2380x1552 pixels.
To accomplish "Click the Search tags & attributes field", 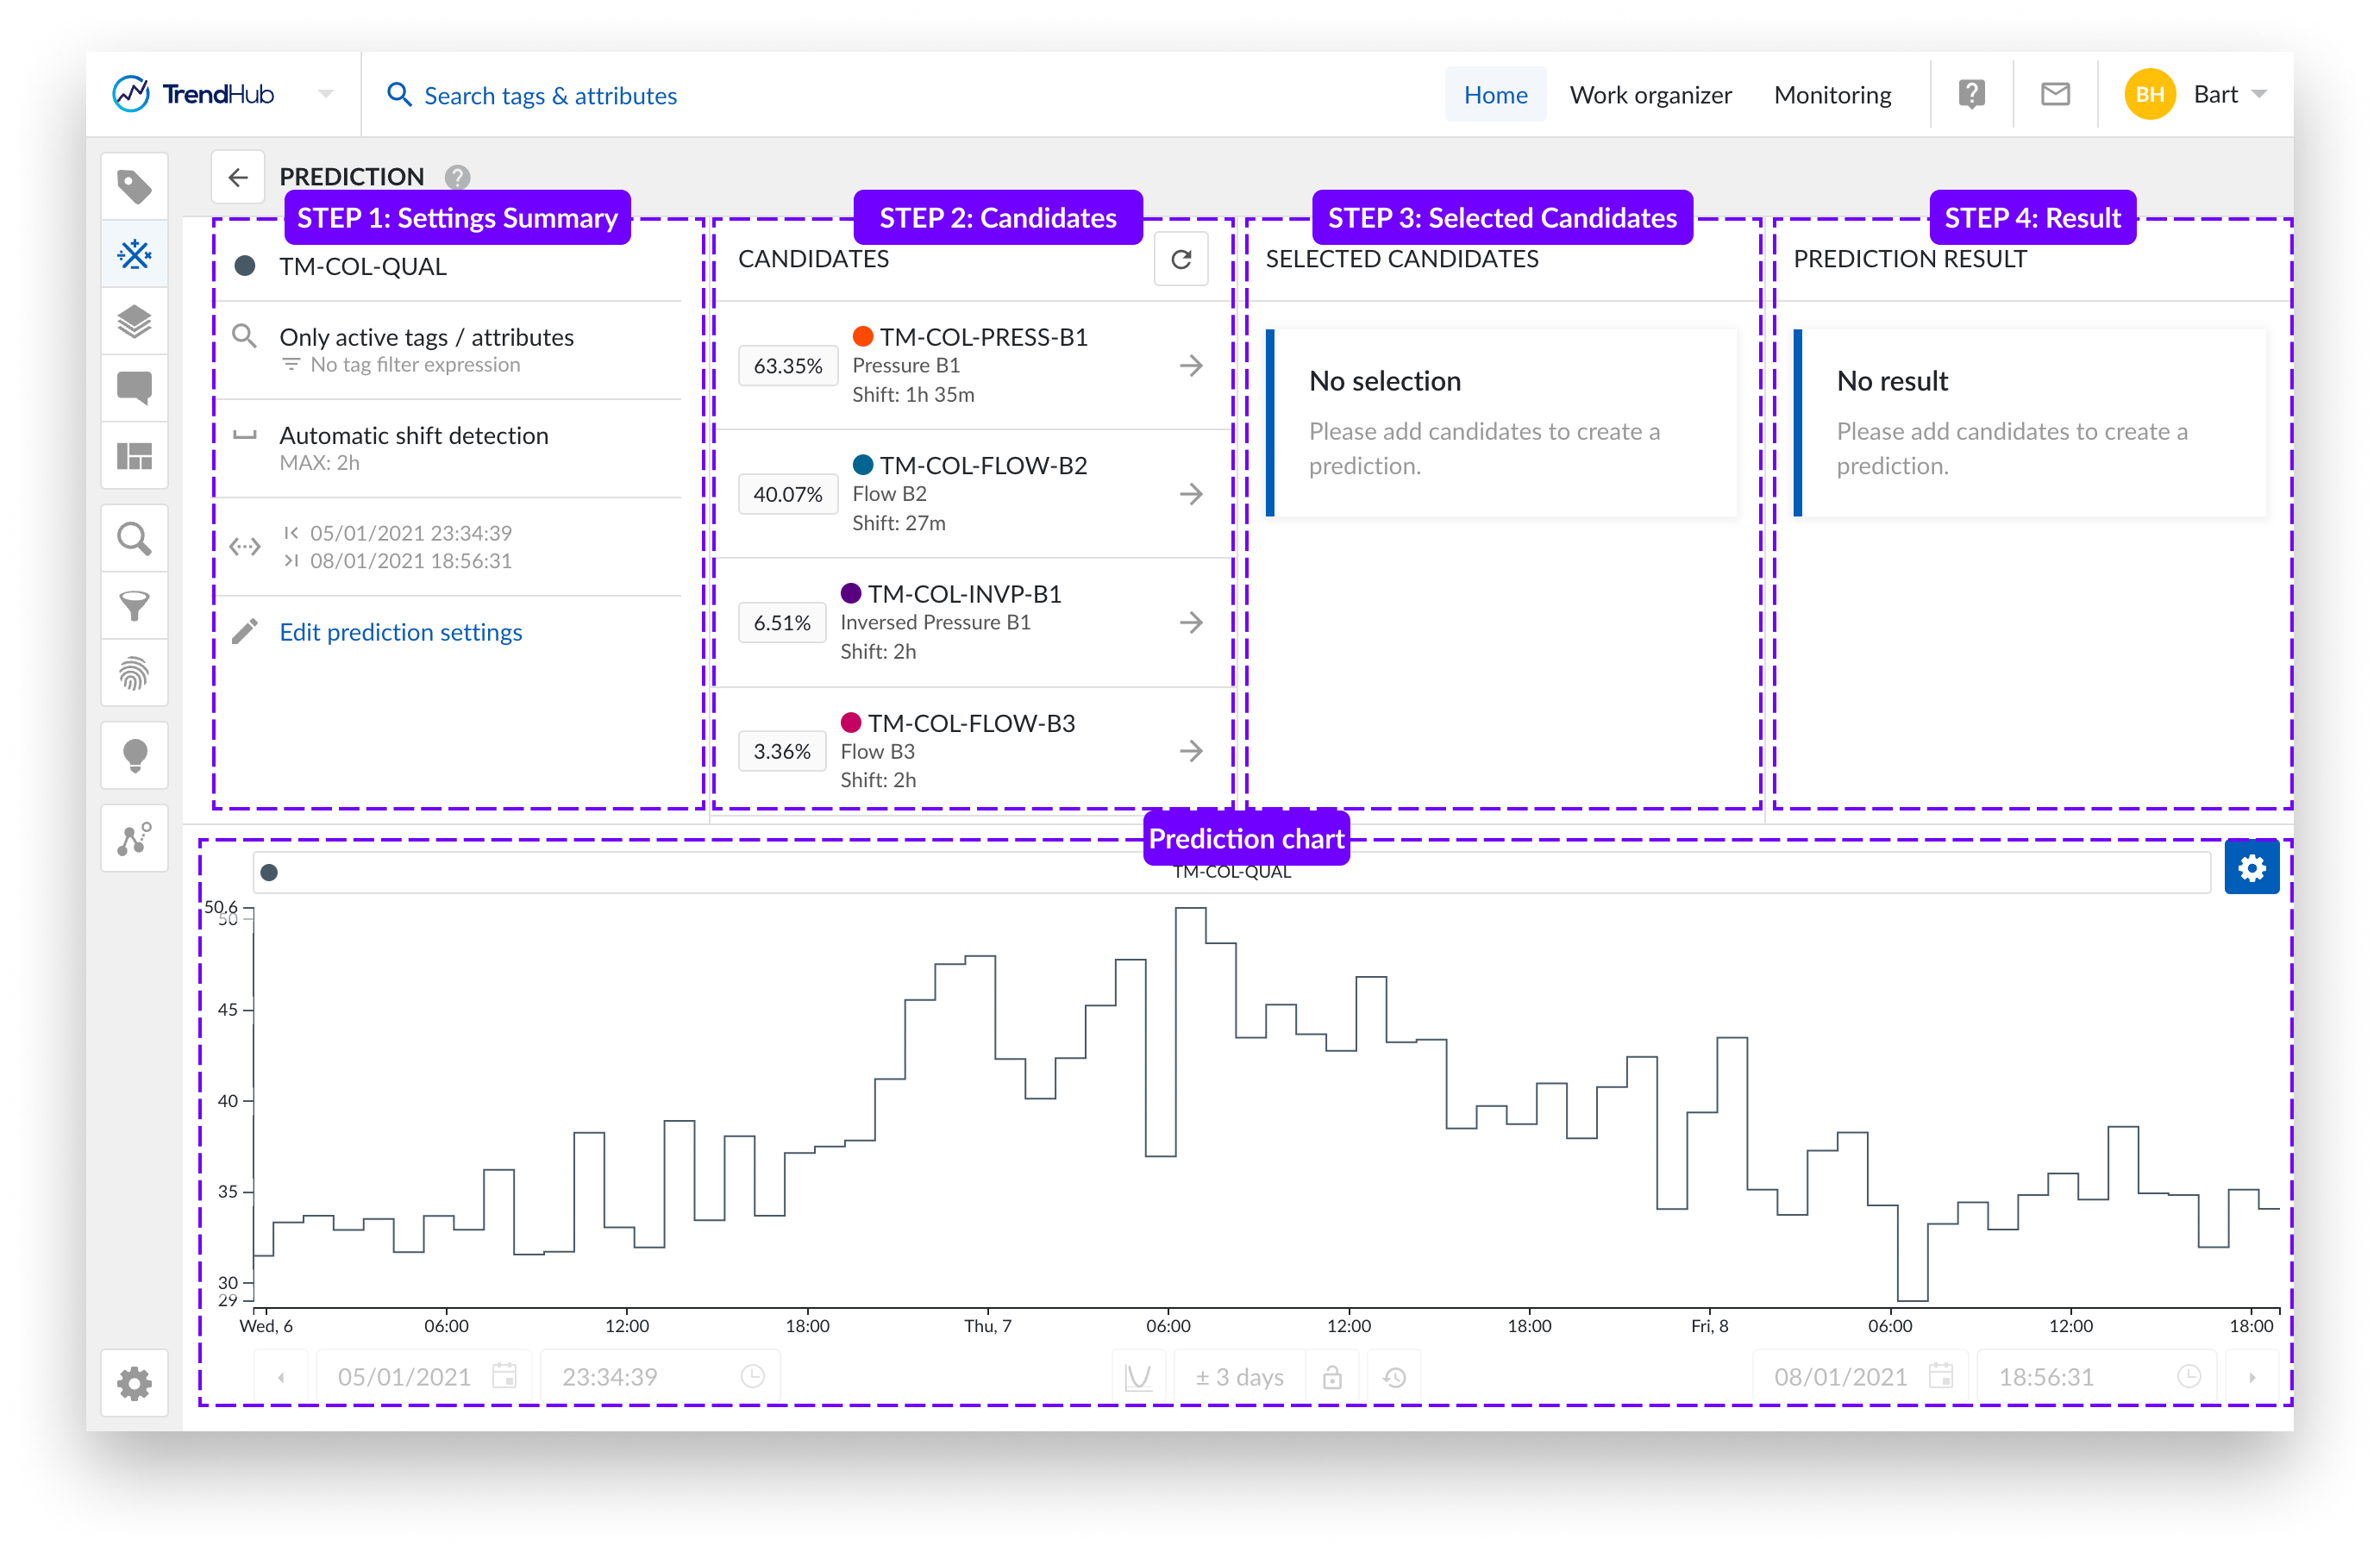I will (x=550, y=96).
